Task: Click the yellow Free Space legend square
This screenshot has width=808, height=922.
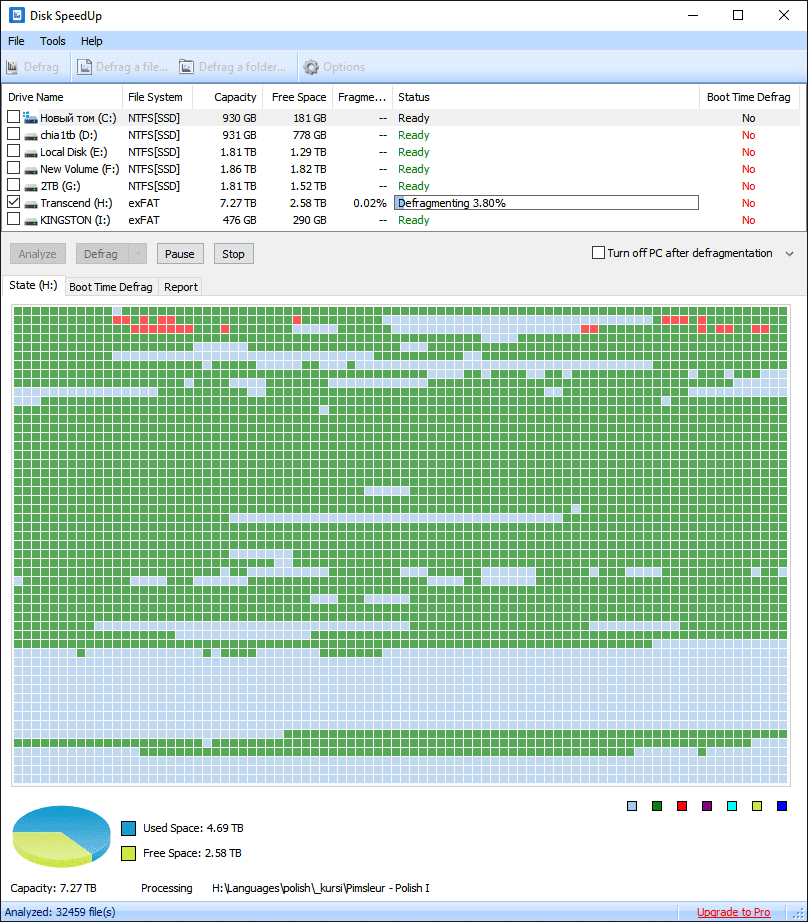Action: pos(128,853)
